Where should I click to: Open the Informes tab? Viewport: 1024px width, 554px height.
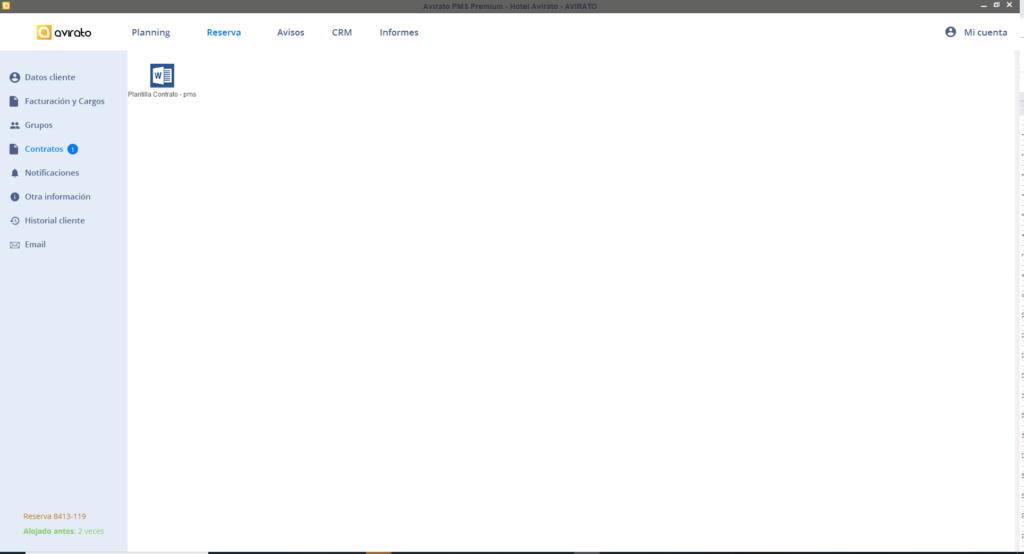point(399,32)
